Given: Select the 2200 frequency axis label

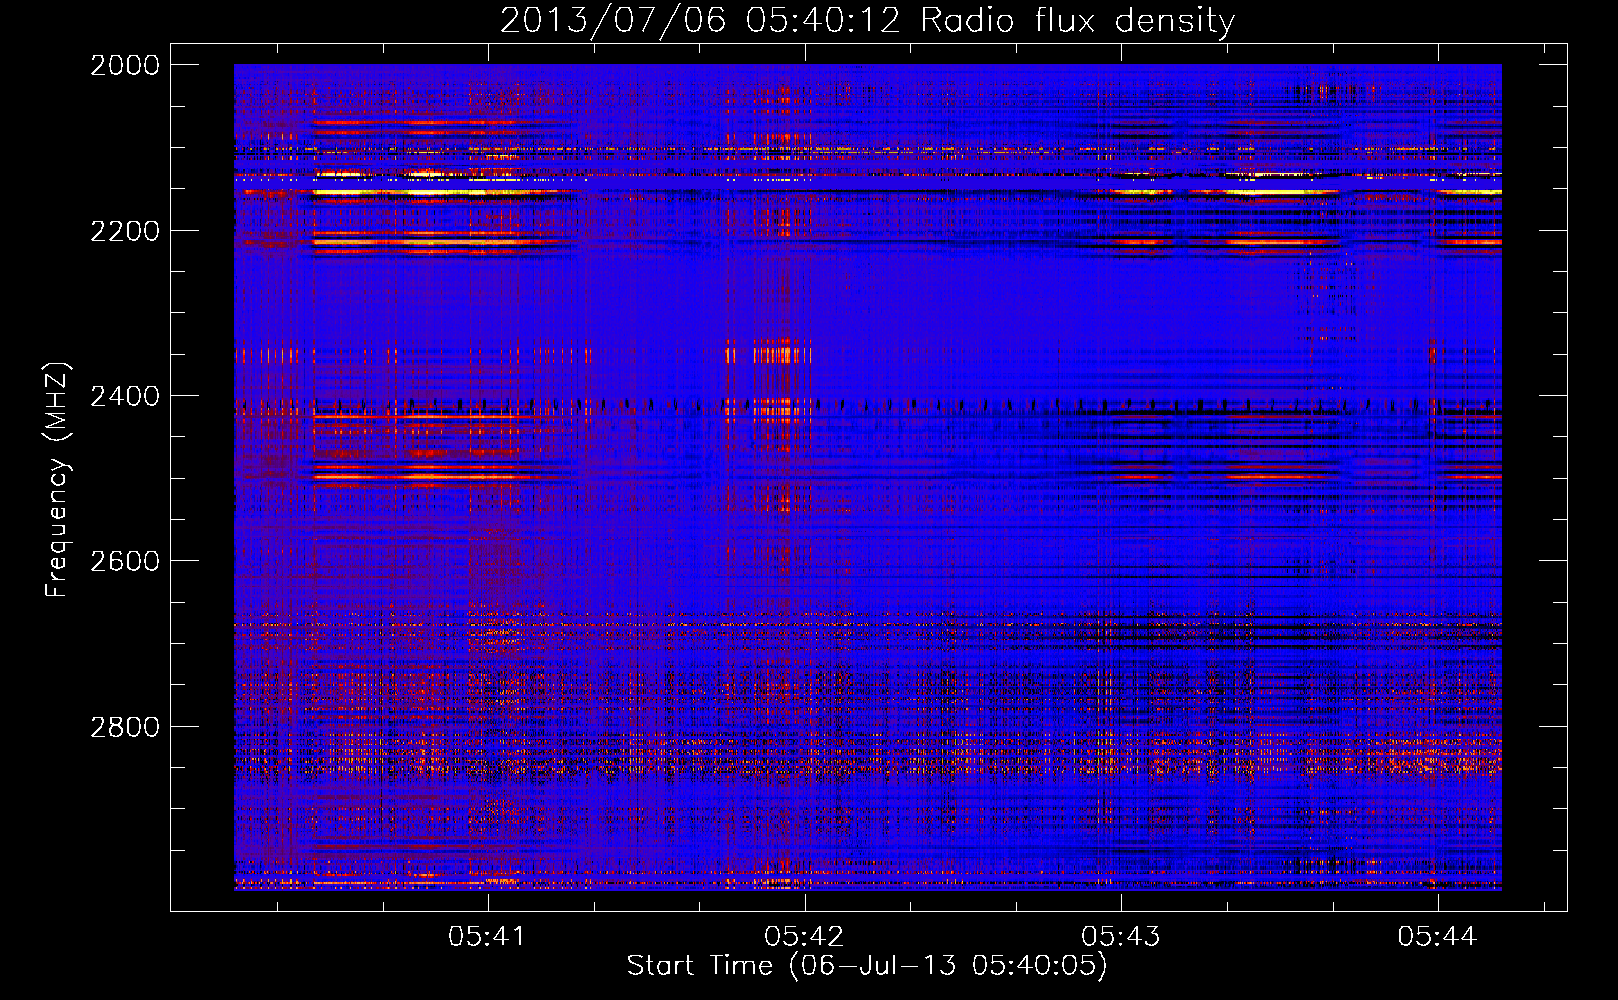Looking at the screenshot, I should pyautogui.click(x=125, y=231).
